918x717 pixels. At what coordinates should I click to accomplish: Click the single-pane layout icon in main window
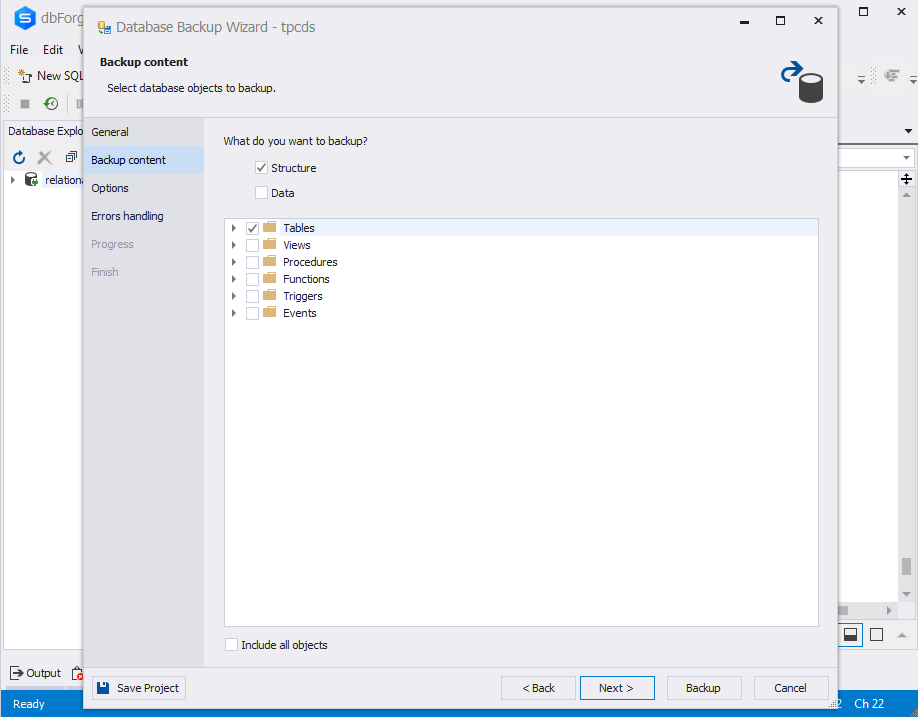tap(876, 634)
